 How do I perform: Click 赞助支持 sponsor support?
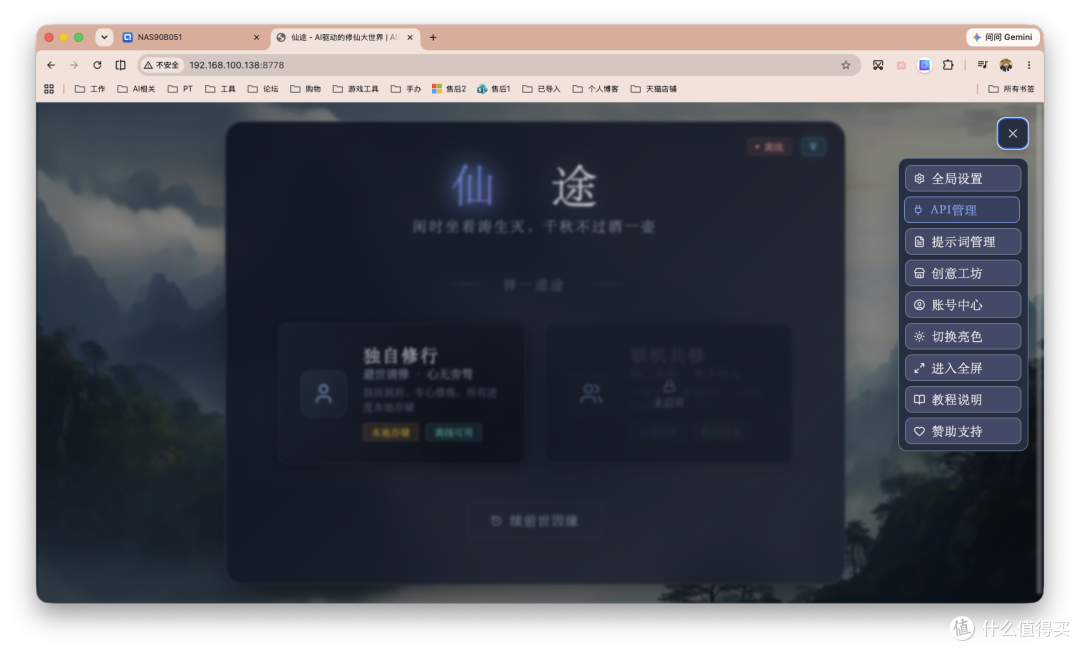click(962, 431)
